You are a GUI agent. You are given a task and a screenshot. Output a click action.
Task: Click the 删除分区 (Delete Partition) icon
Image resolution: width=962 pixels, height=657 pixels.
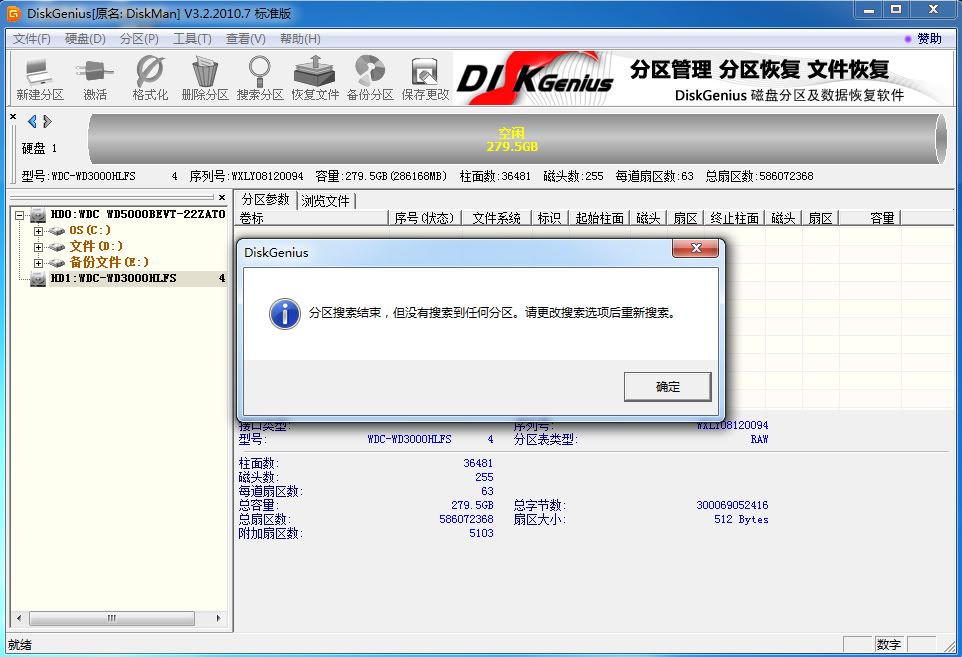click(x=205, y=78)
